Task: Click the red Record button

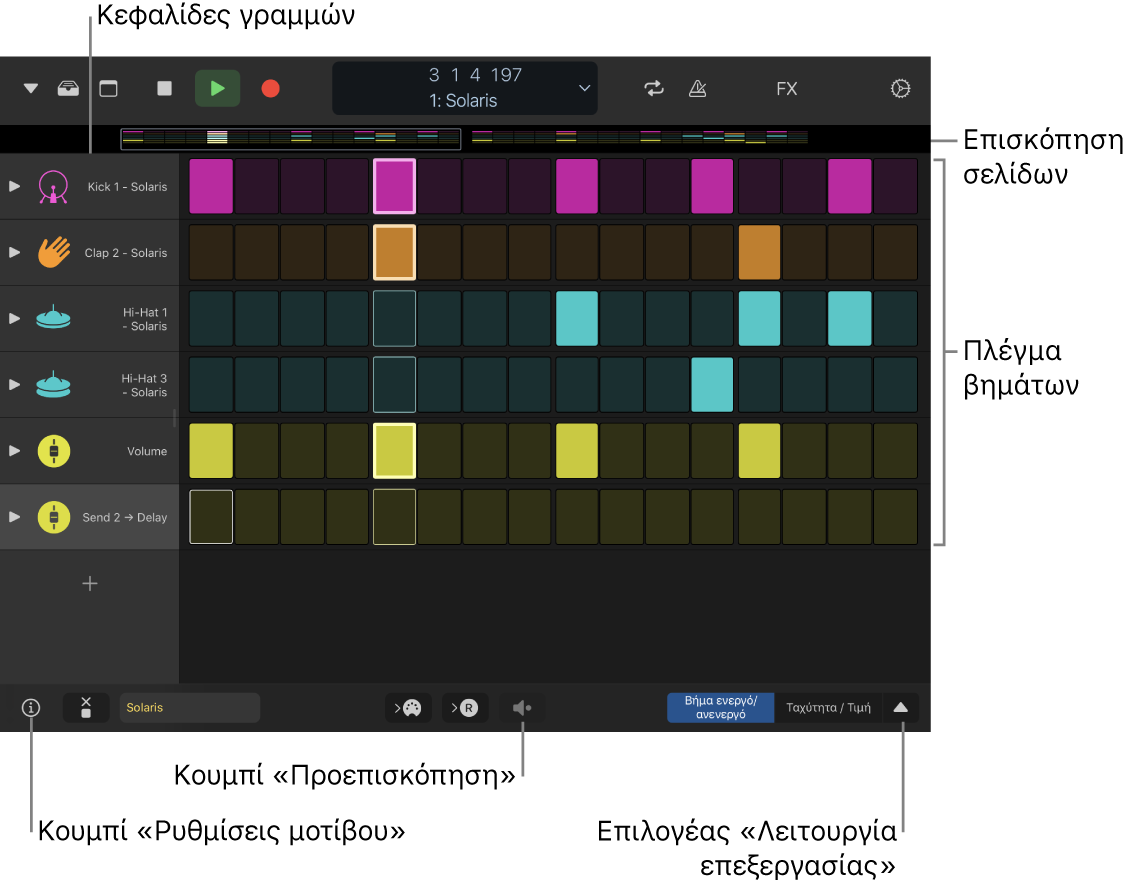Action: pyautogui.click(x=270, y=88)
